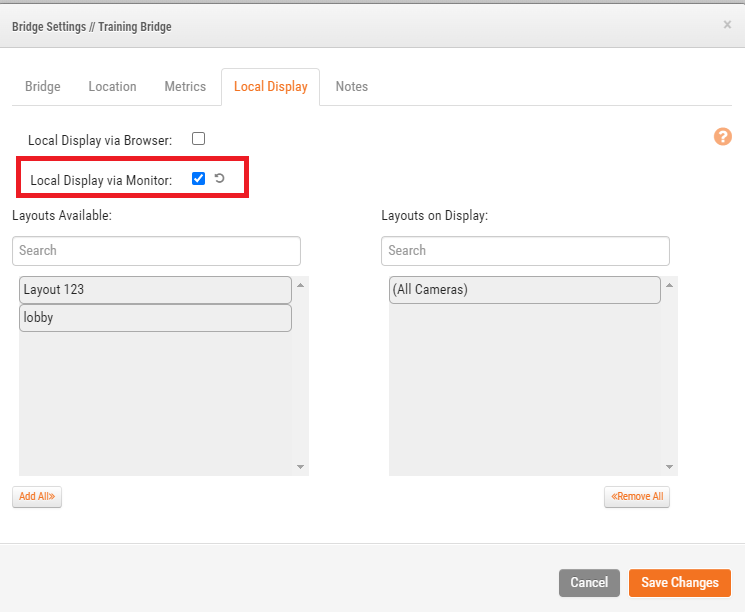View the Notes tab

(x=352, y=86)
